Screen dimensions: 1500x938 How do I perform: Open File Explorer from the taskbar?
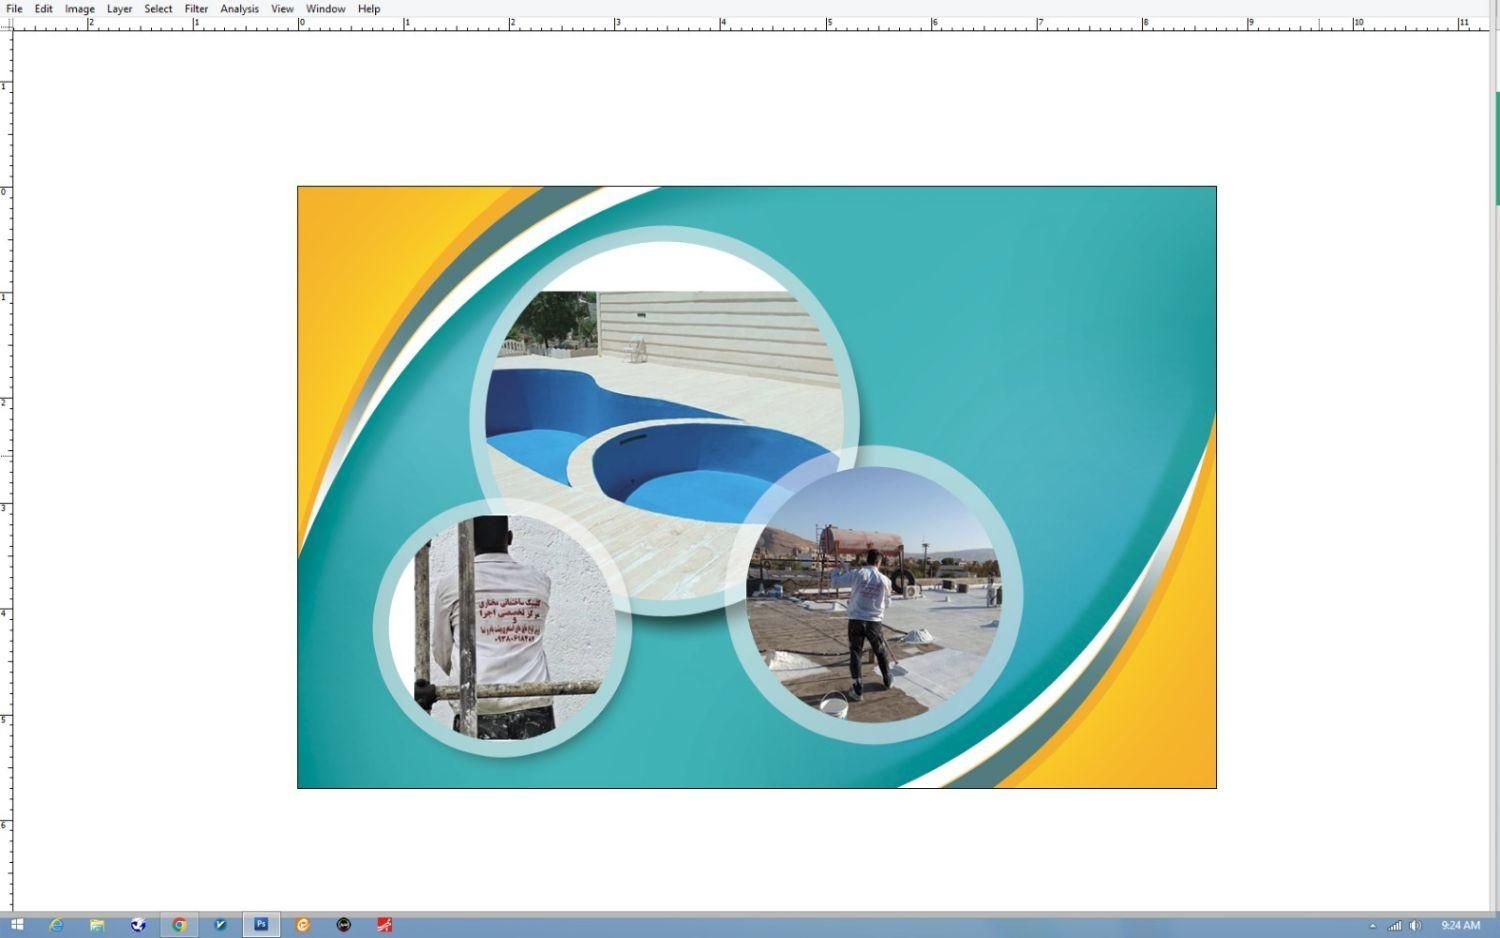tap(97, 925)
